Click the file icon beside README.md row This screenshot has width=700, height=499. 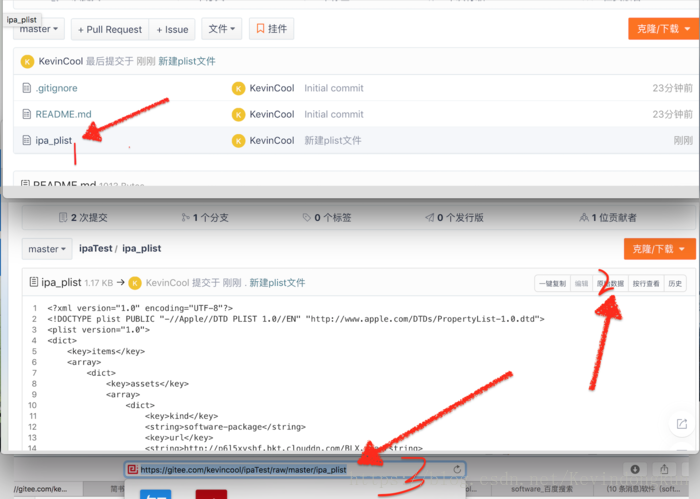[27, 114]
